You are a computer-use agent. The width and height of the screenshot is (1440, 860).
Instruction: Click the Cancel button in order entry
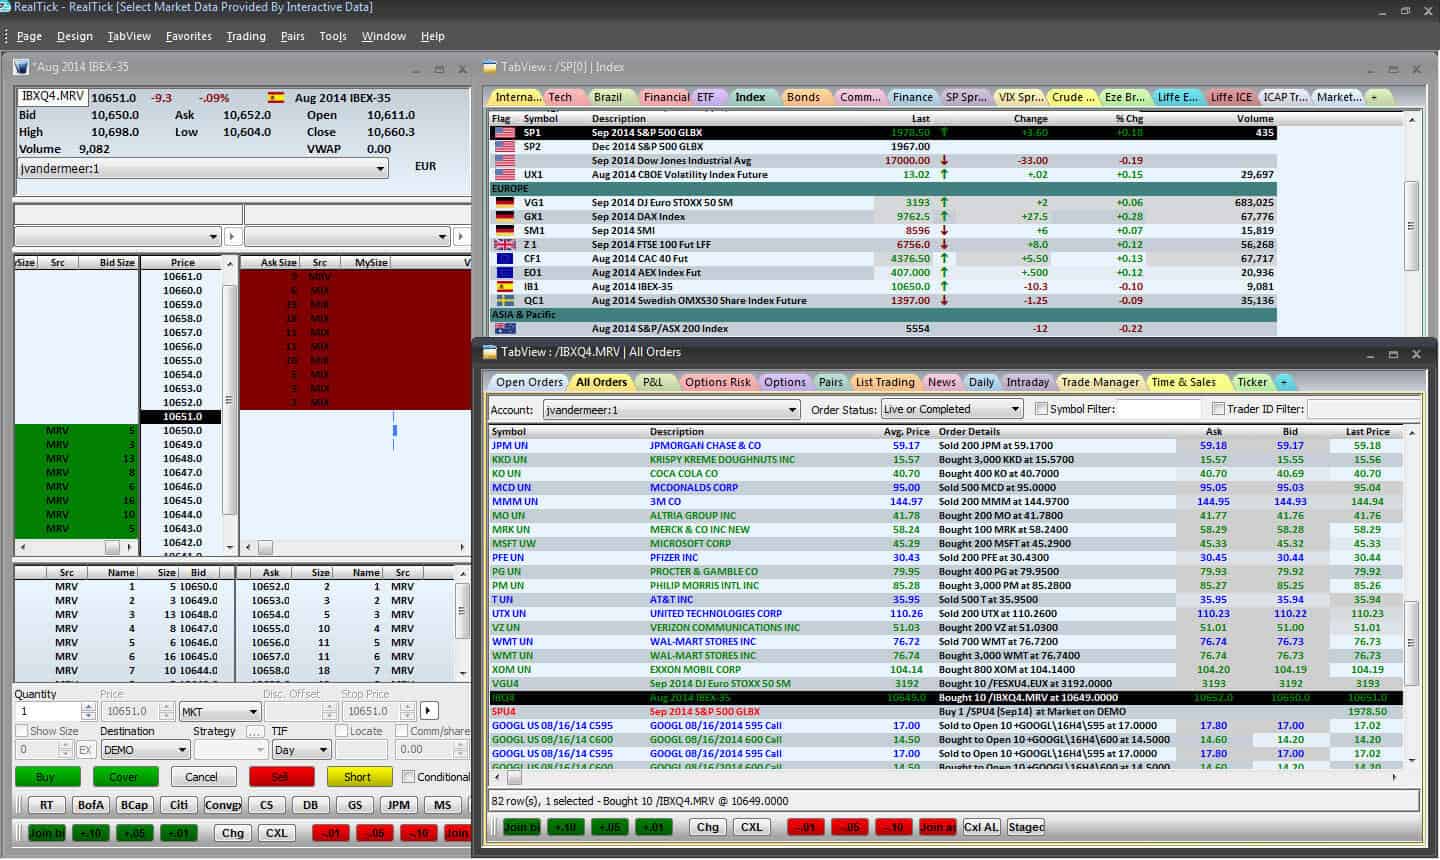[x=202, y=776]
